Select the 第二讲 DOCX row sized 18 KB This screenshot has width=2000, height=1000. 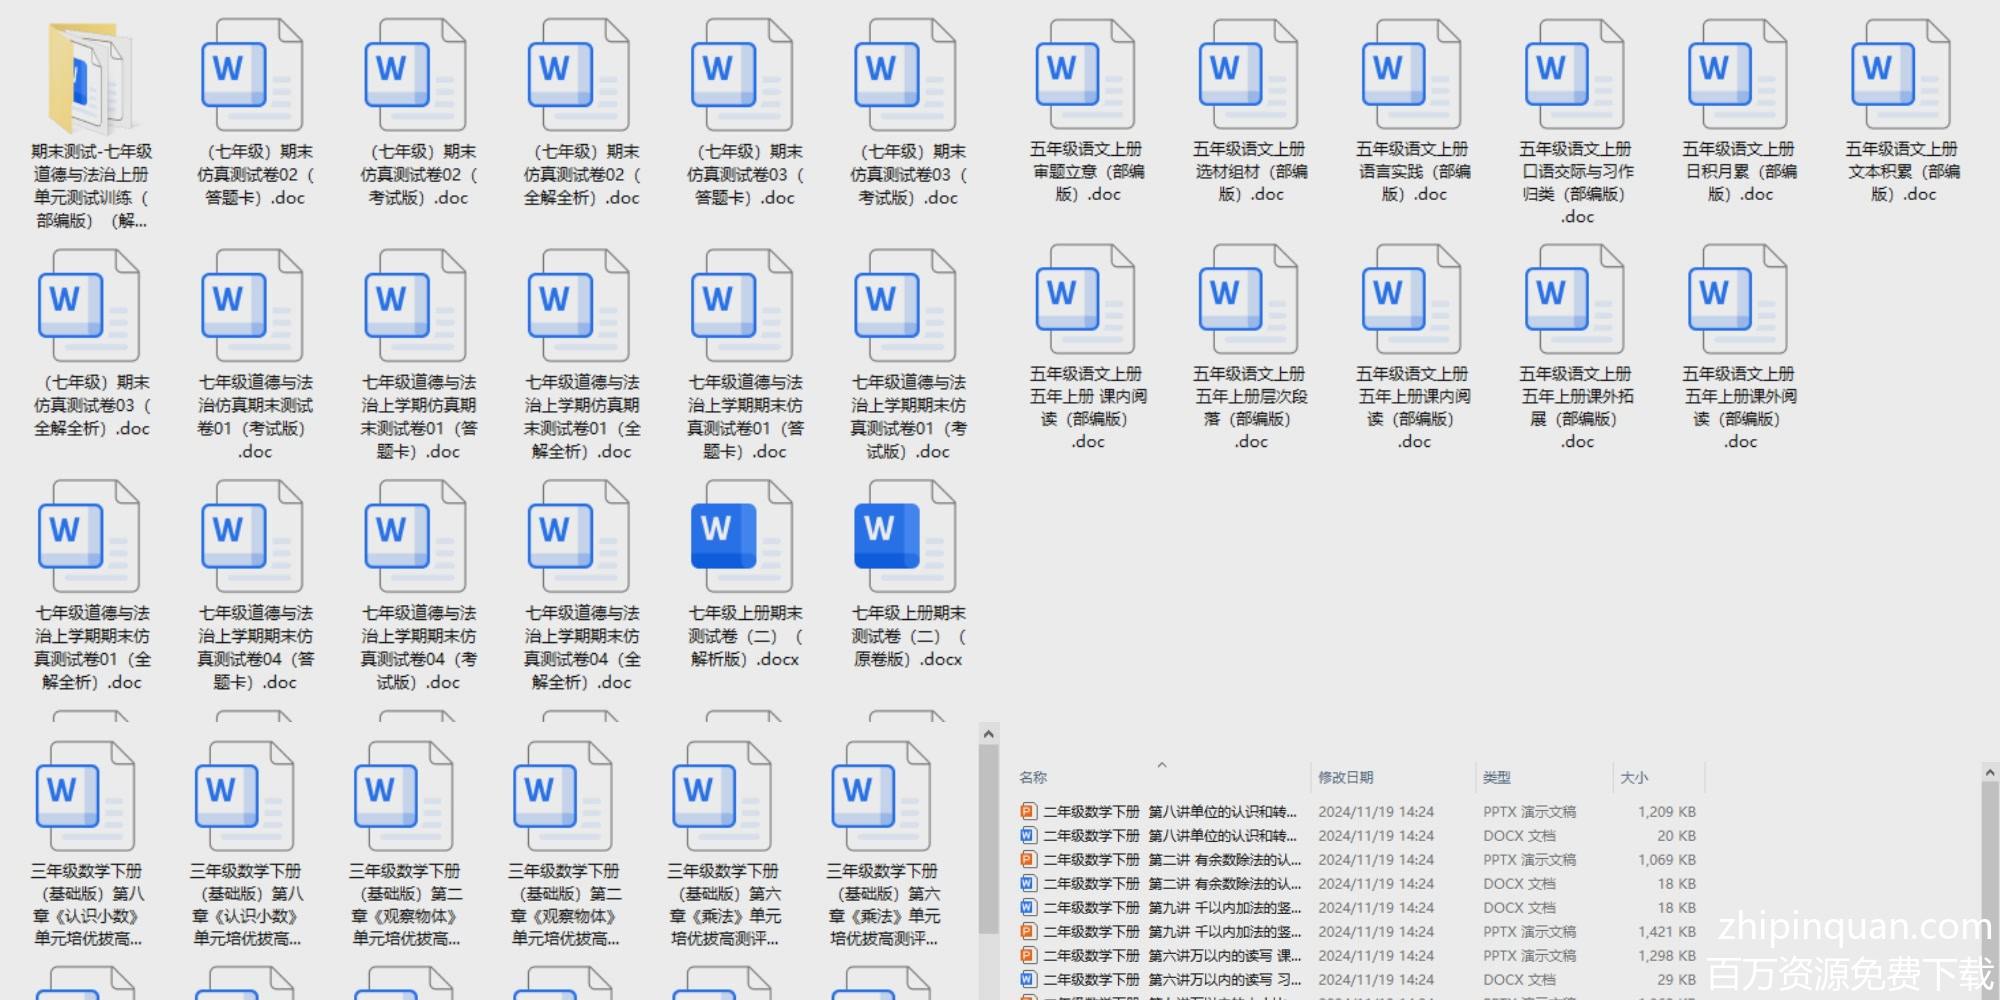1170,884
